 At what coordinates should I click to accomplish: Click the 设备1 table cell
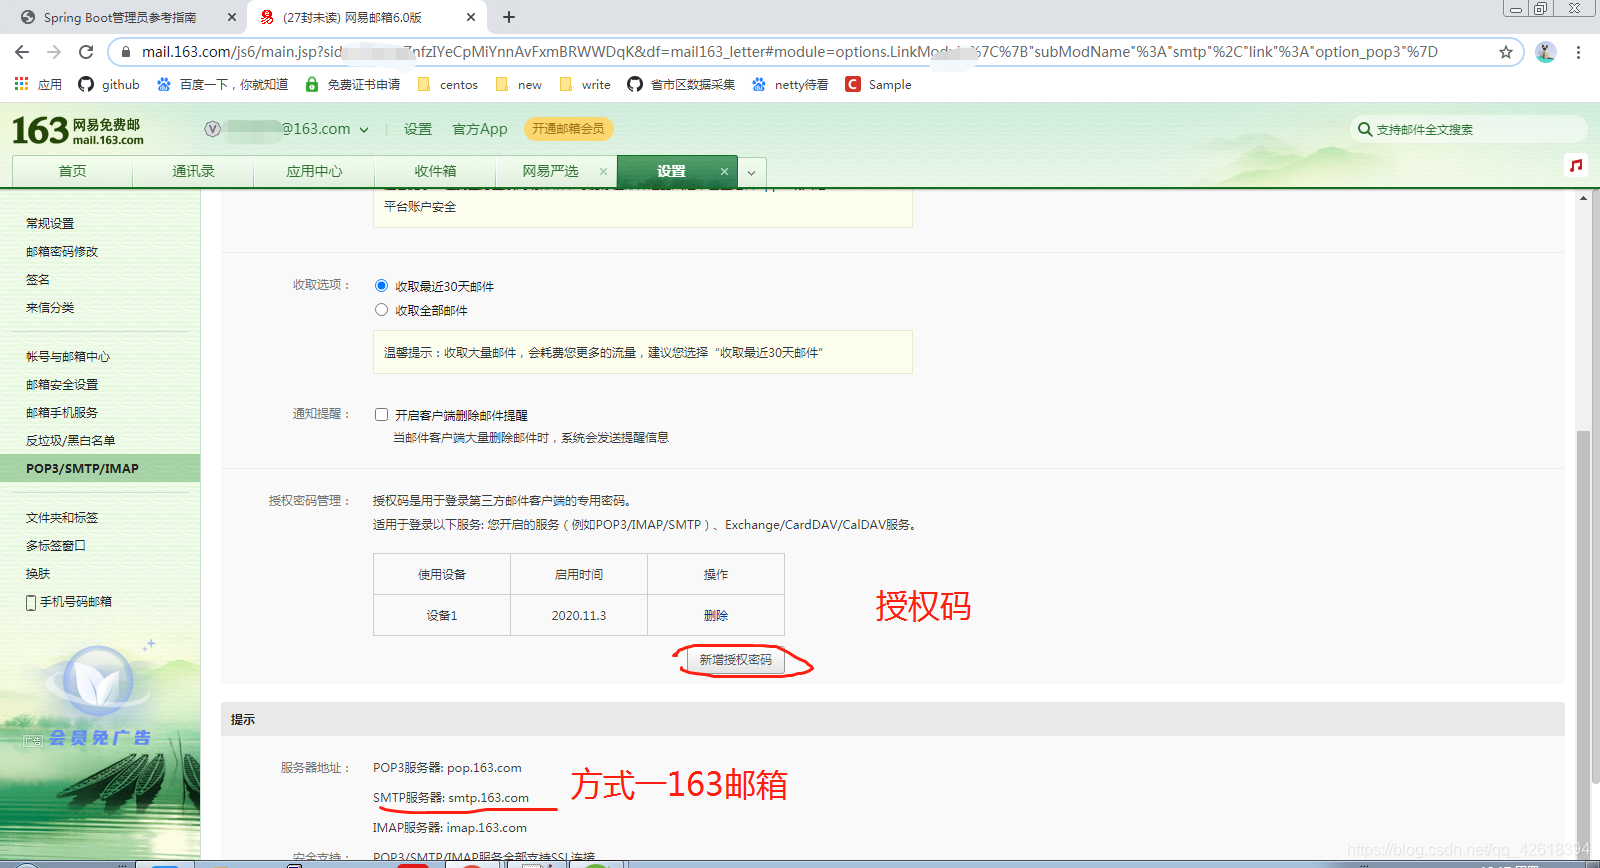coord(442,615)
